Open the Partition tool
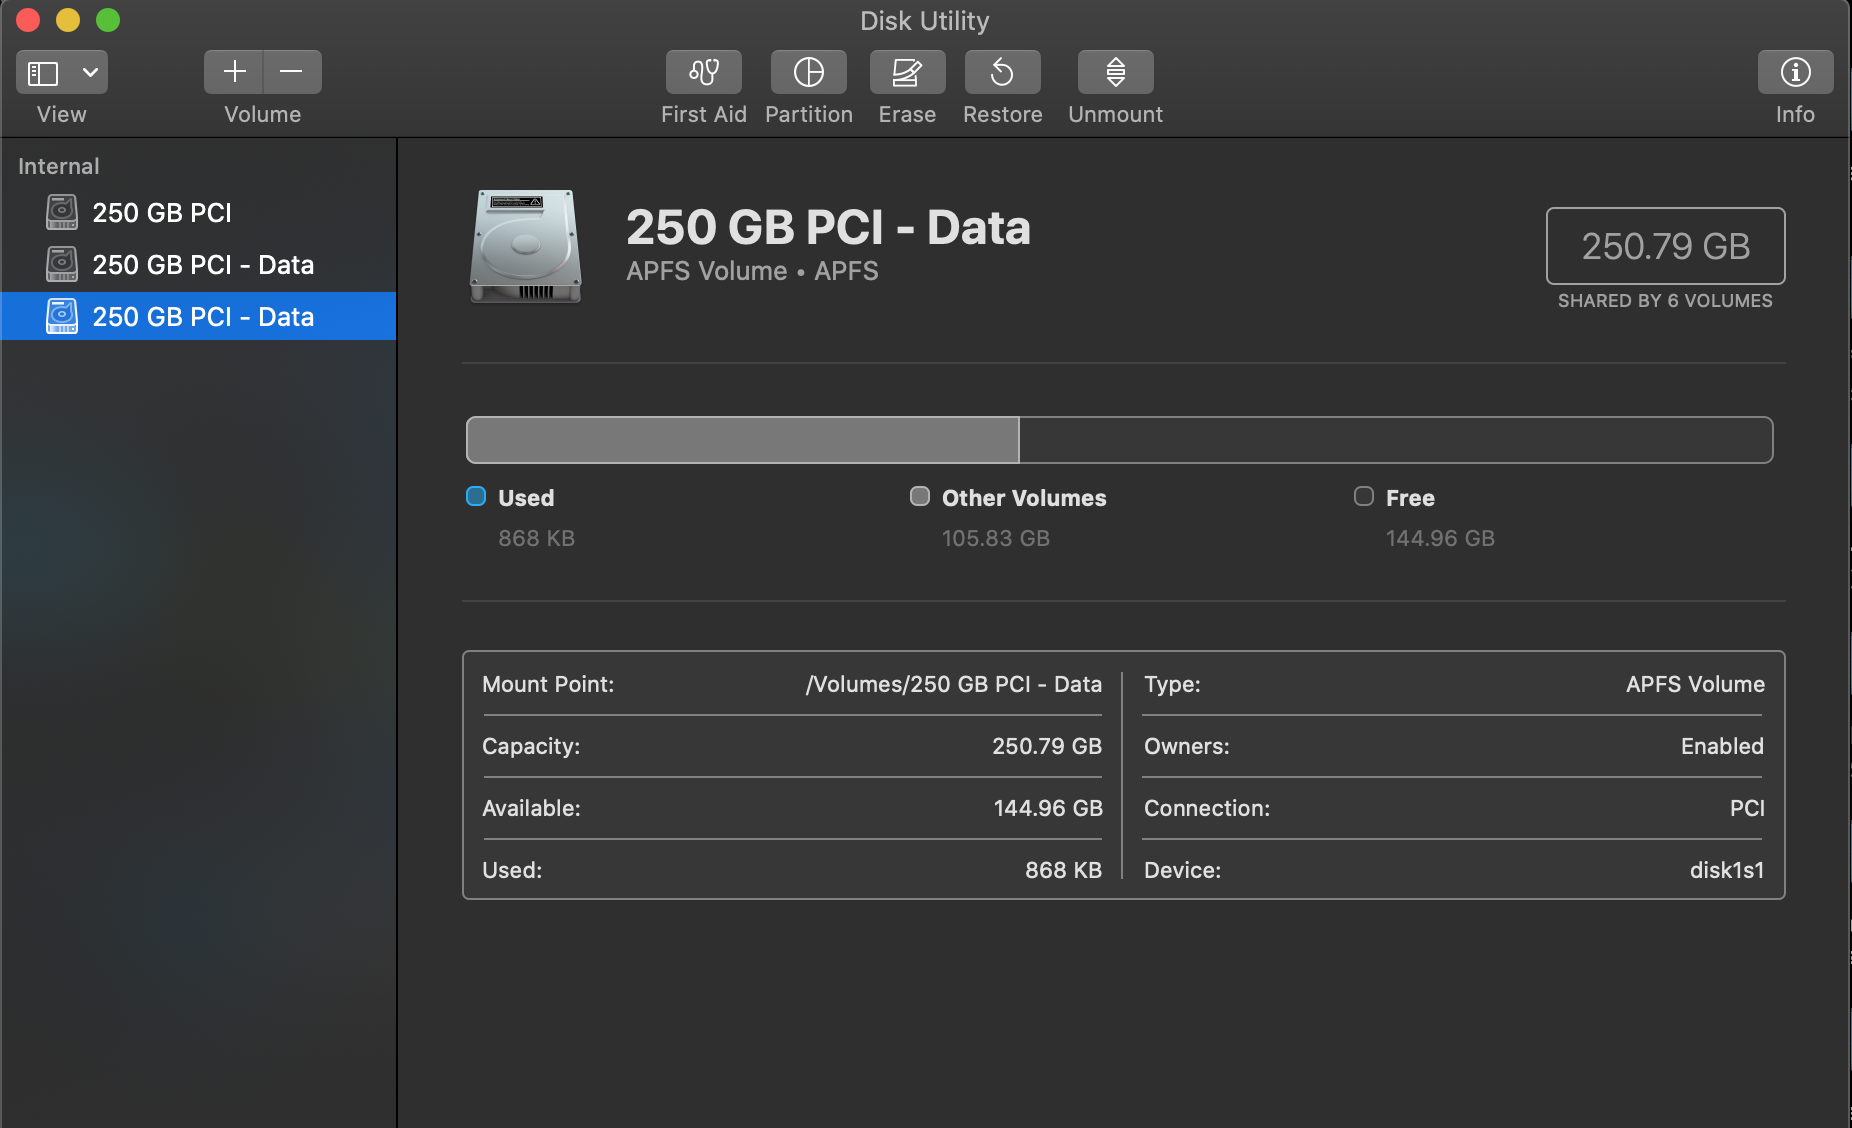This screenshot has width=1852, height=1128. 808,72
